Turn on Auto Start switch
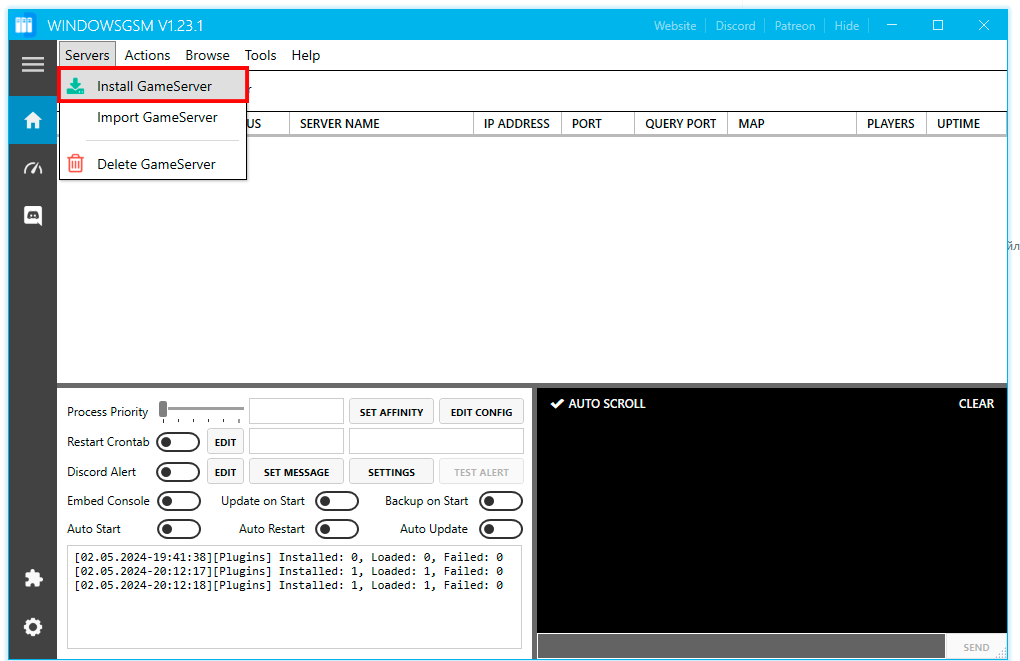Screen dimensions: 1020x661 [178, 529]
